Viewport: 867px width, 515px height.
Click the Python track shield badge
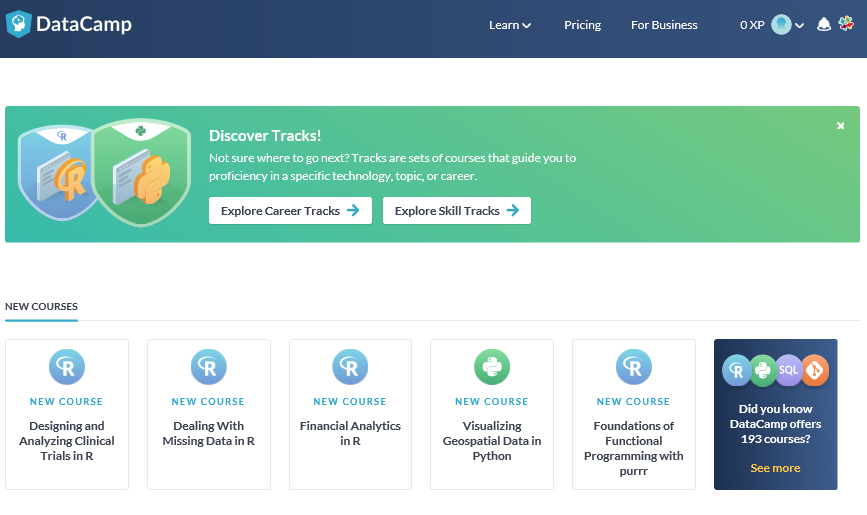pos(141,173)
